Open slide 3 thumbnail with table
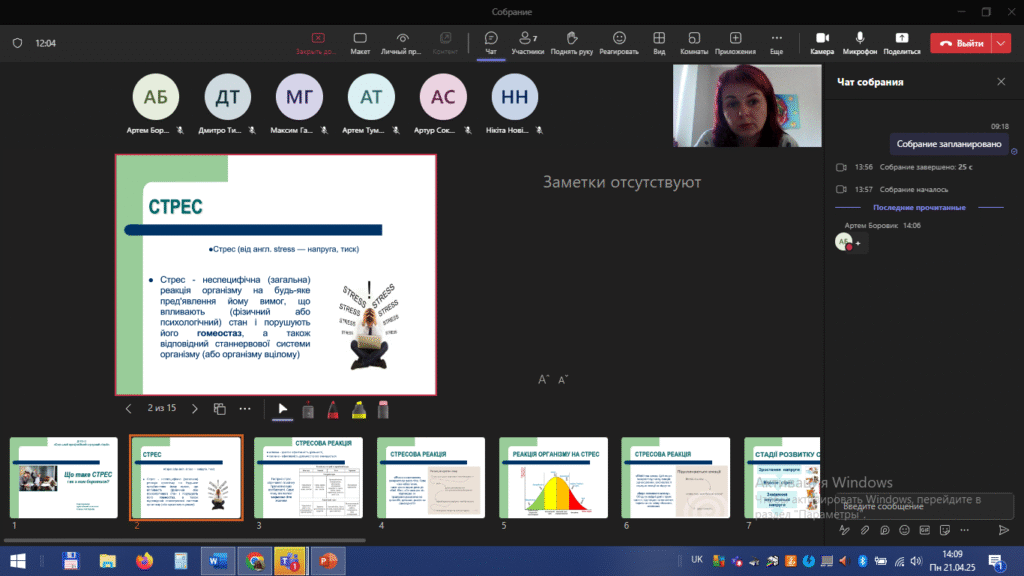 point(308,477)
